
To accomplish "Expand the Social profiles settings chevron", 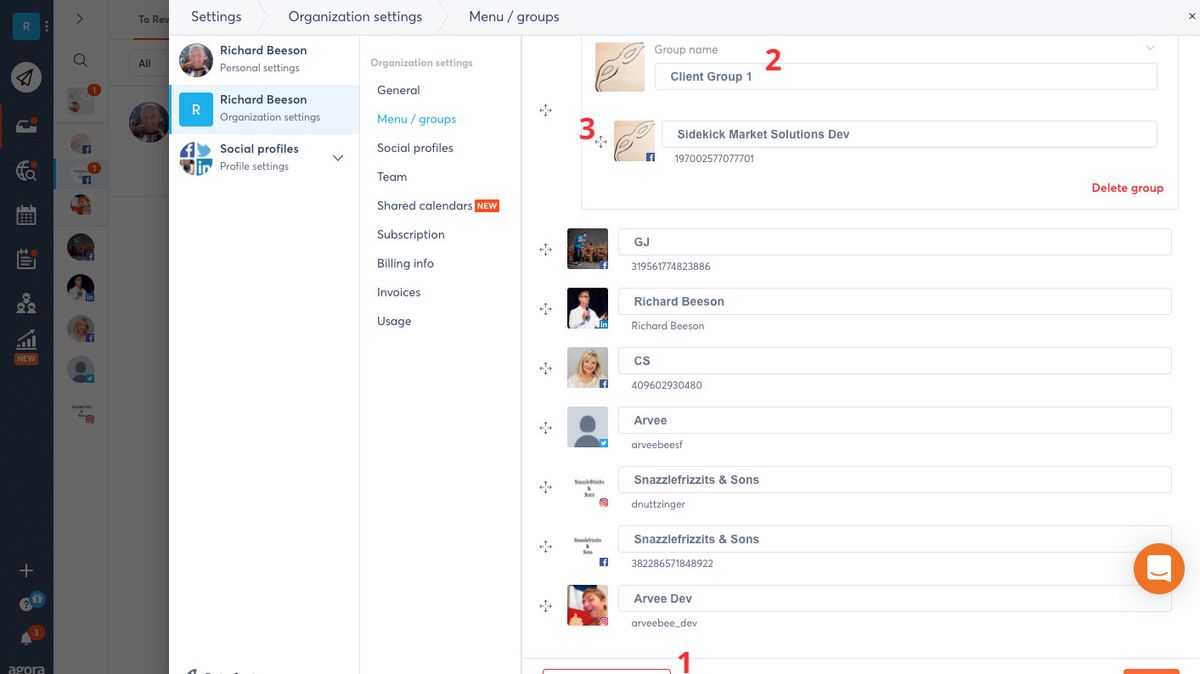I will pyautogui.click(x=338, y=158).
